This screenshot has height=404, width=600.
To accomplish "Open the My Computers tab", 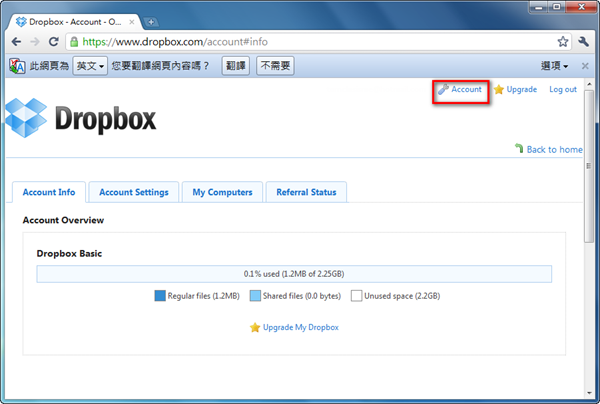I will pos(222,192).
